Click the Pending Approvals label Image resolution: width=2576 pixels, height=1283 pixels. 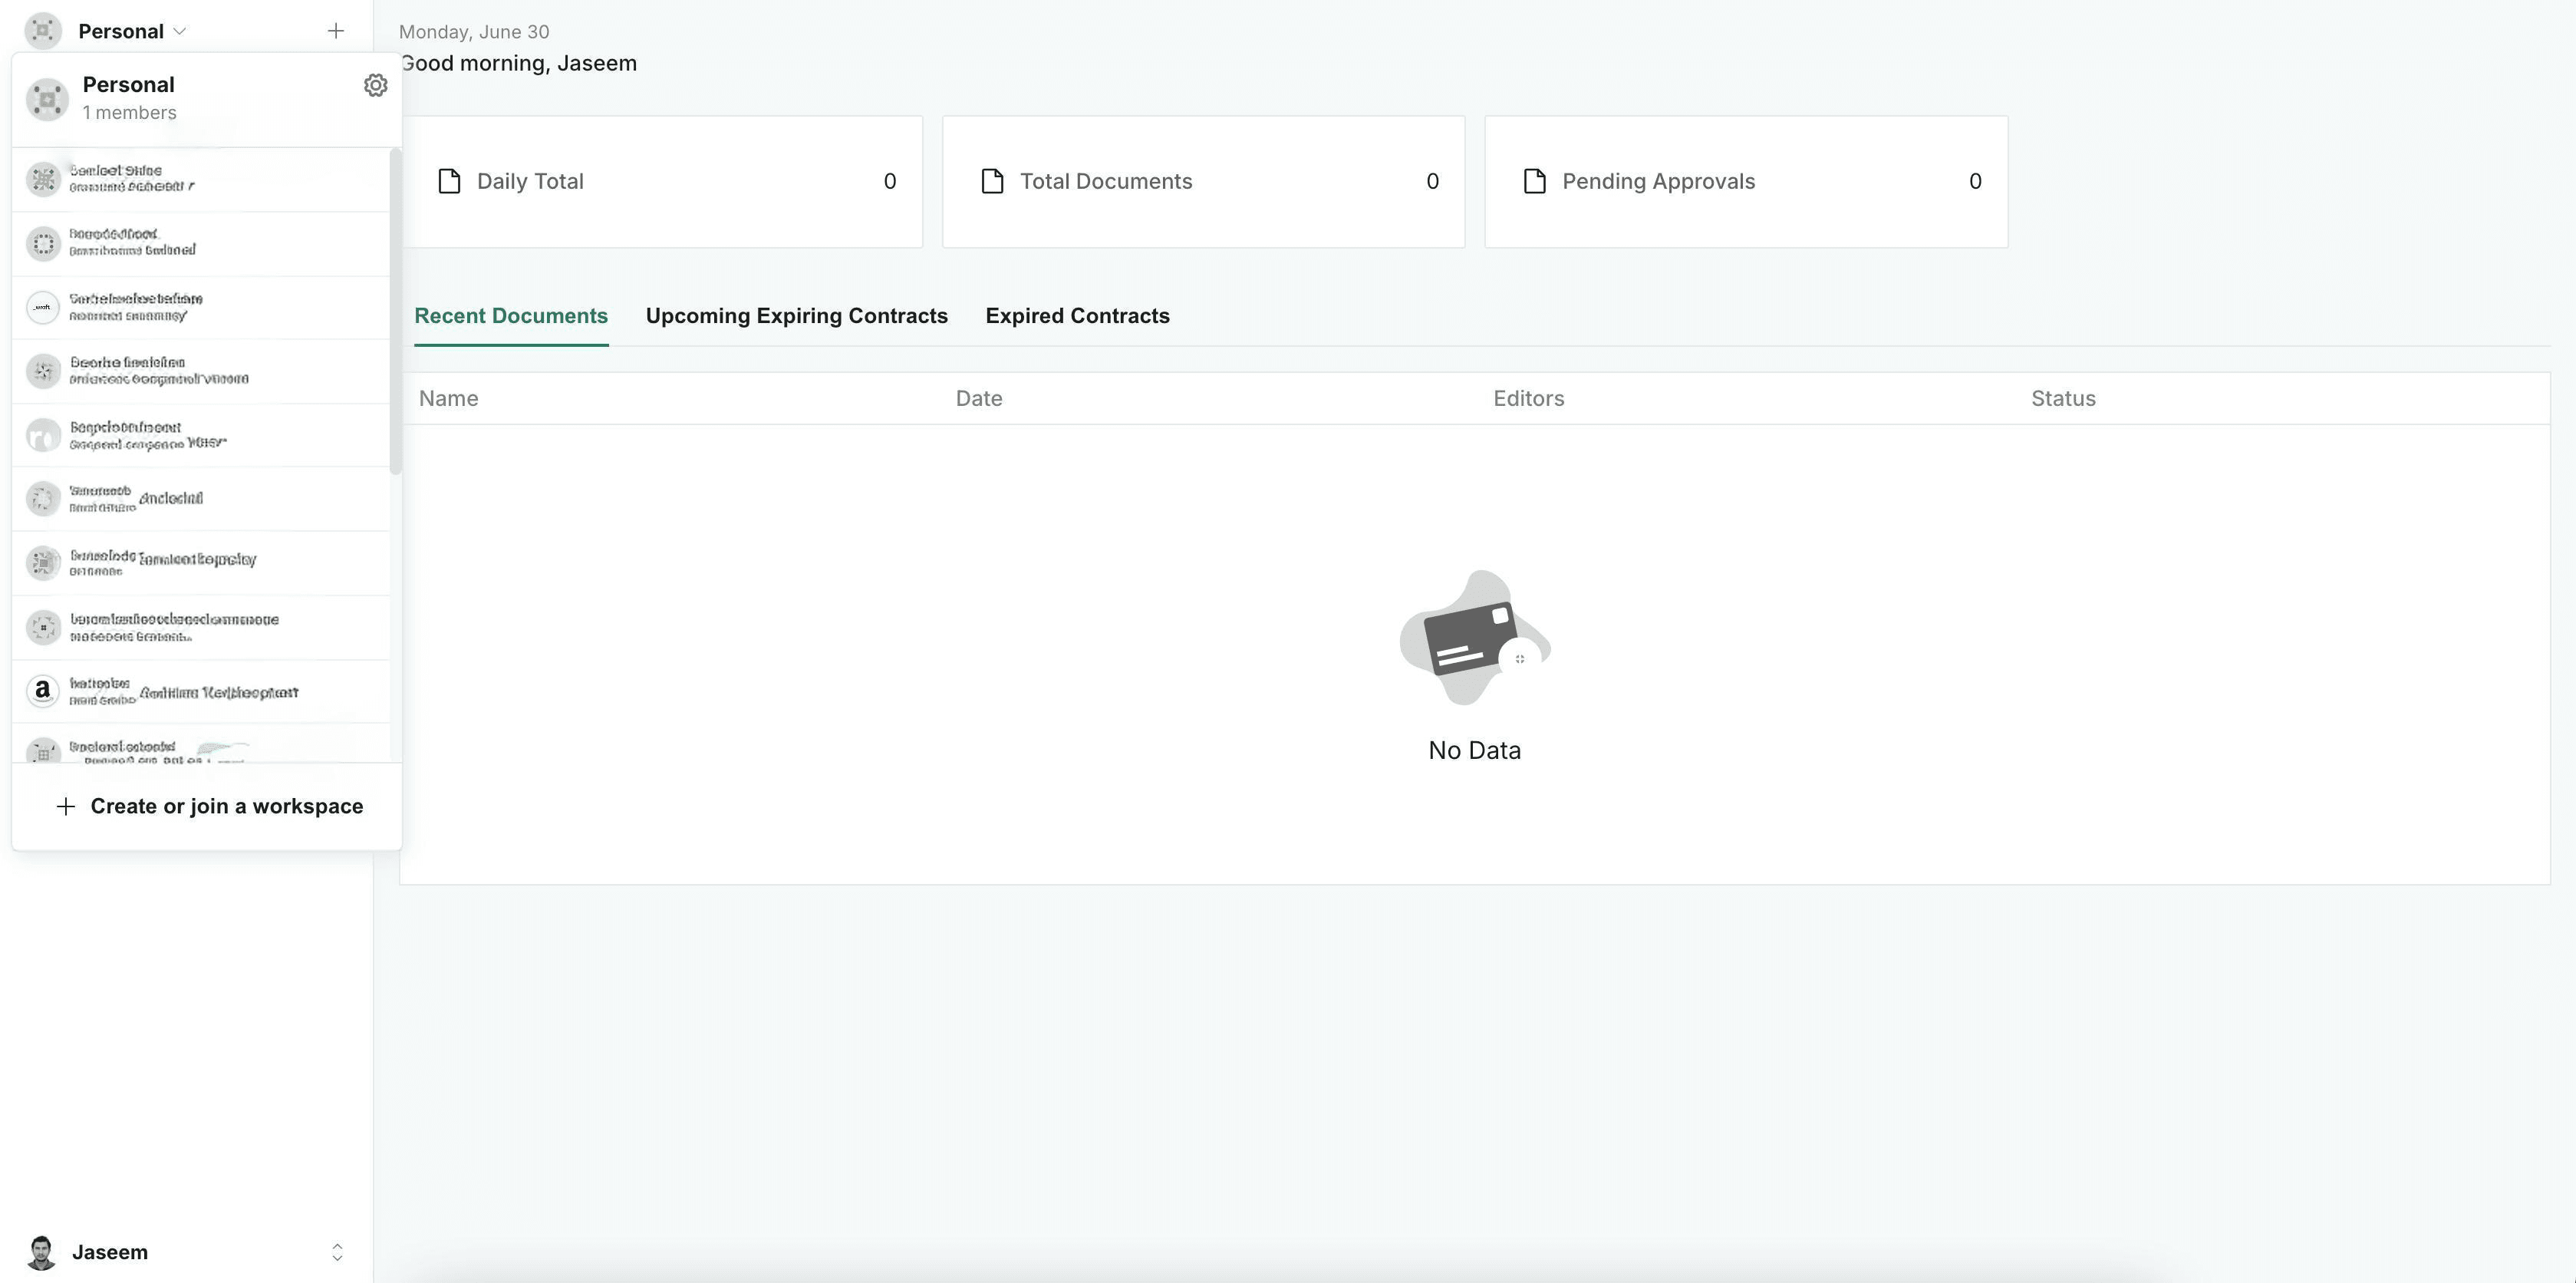tap(1659, 181)
